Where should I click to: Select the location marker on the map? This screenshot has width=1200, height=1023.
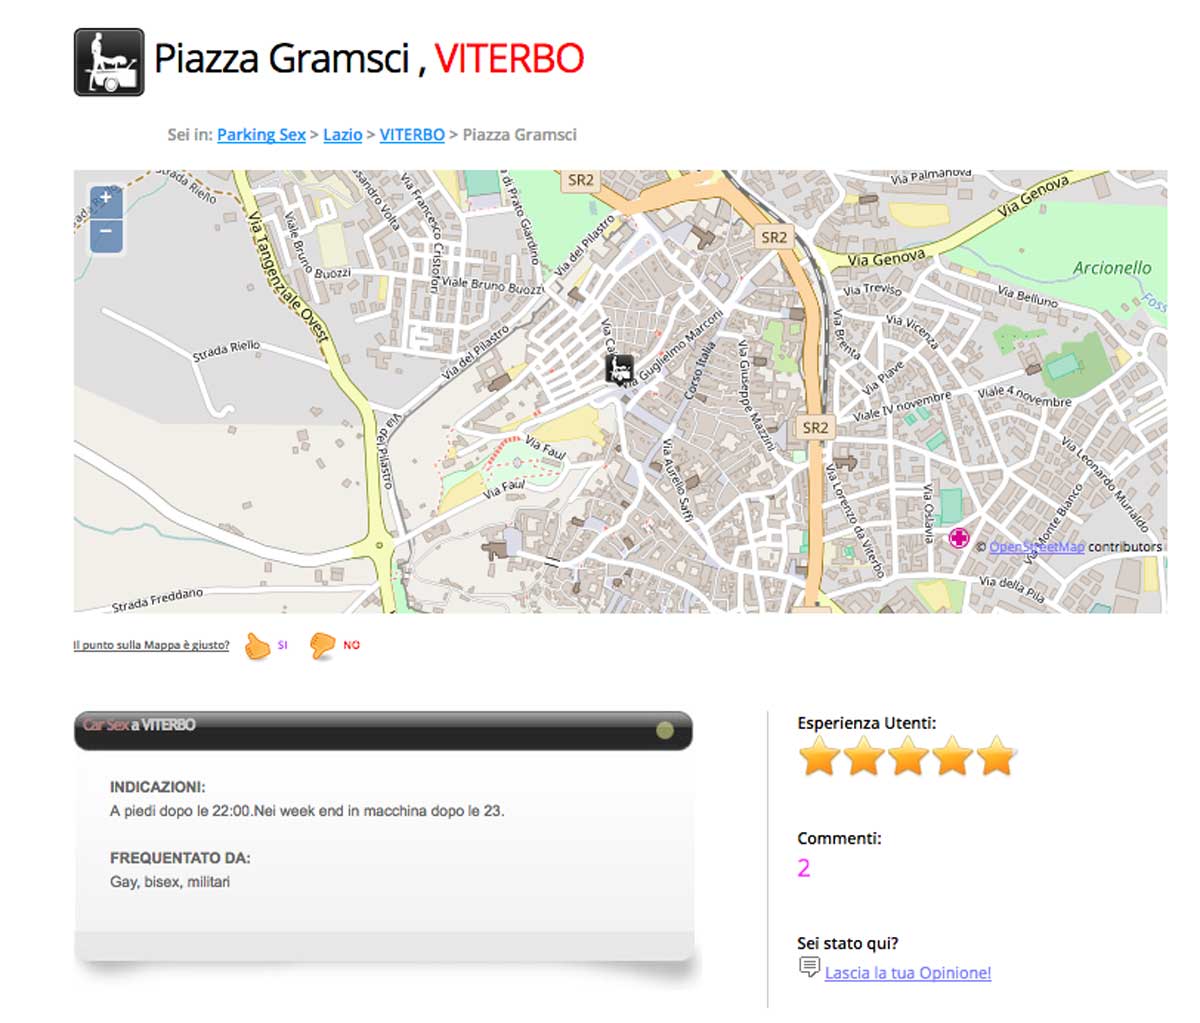click(619, 369)
